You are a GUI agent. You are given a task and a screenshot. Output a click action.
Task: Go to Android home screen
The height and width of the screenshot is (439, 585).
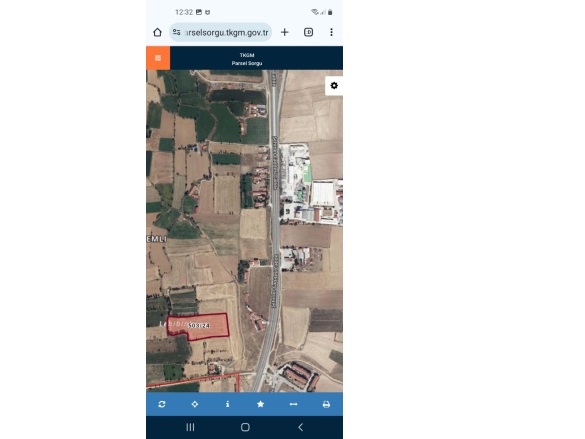coord(245,427)
